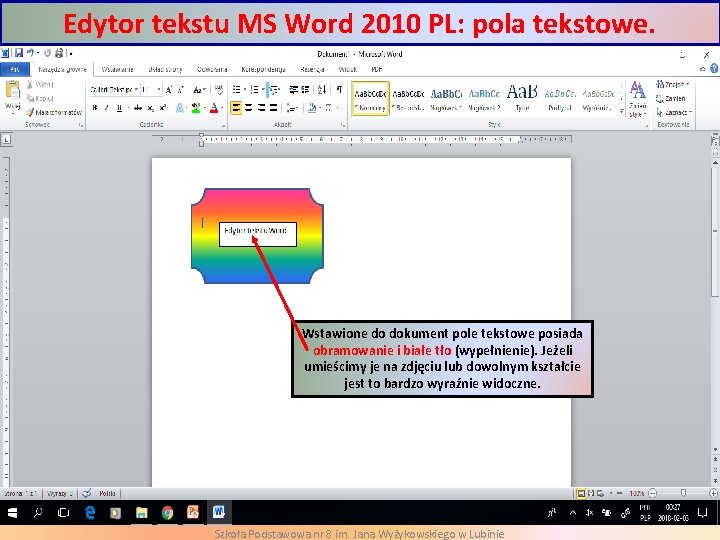This screenshot has height=540, width=720.
Task: Click the Bullets list icon
Action: [x=238, y=90]
